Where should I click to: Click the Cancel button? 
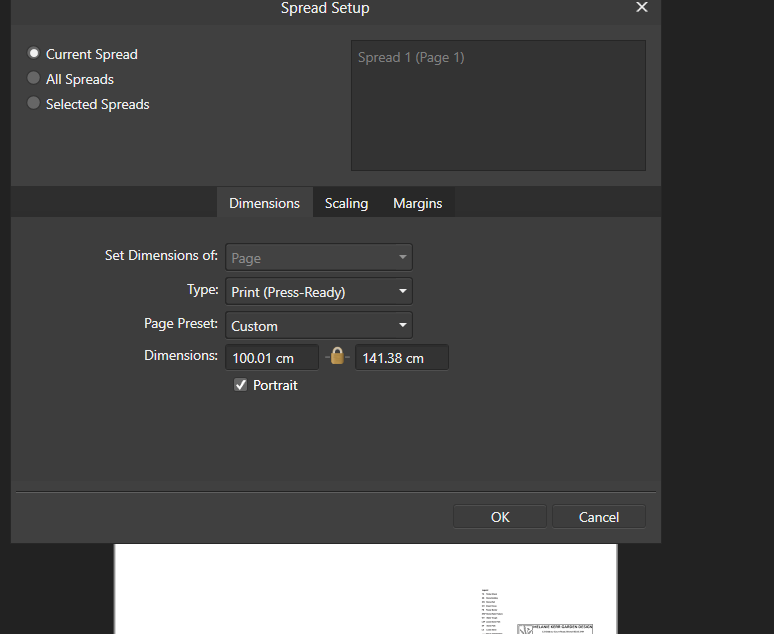pos(599,517)
